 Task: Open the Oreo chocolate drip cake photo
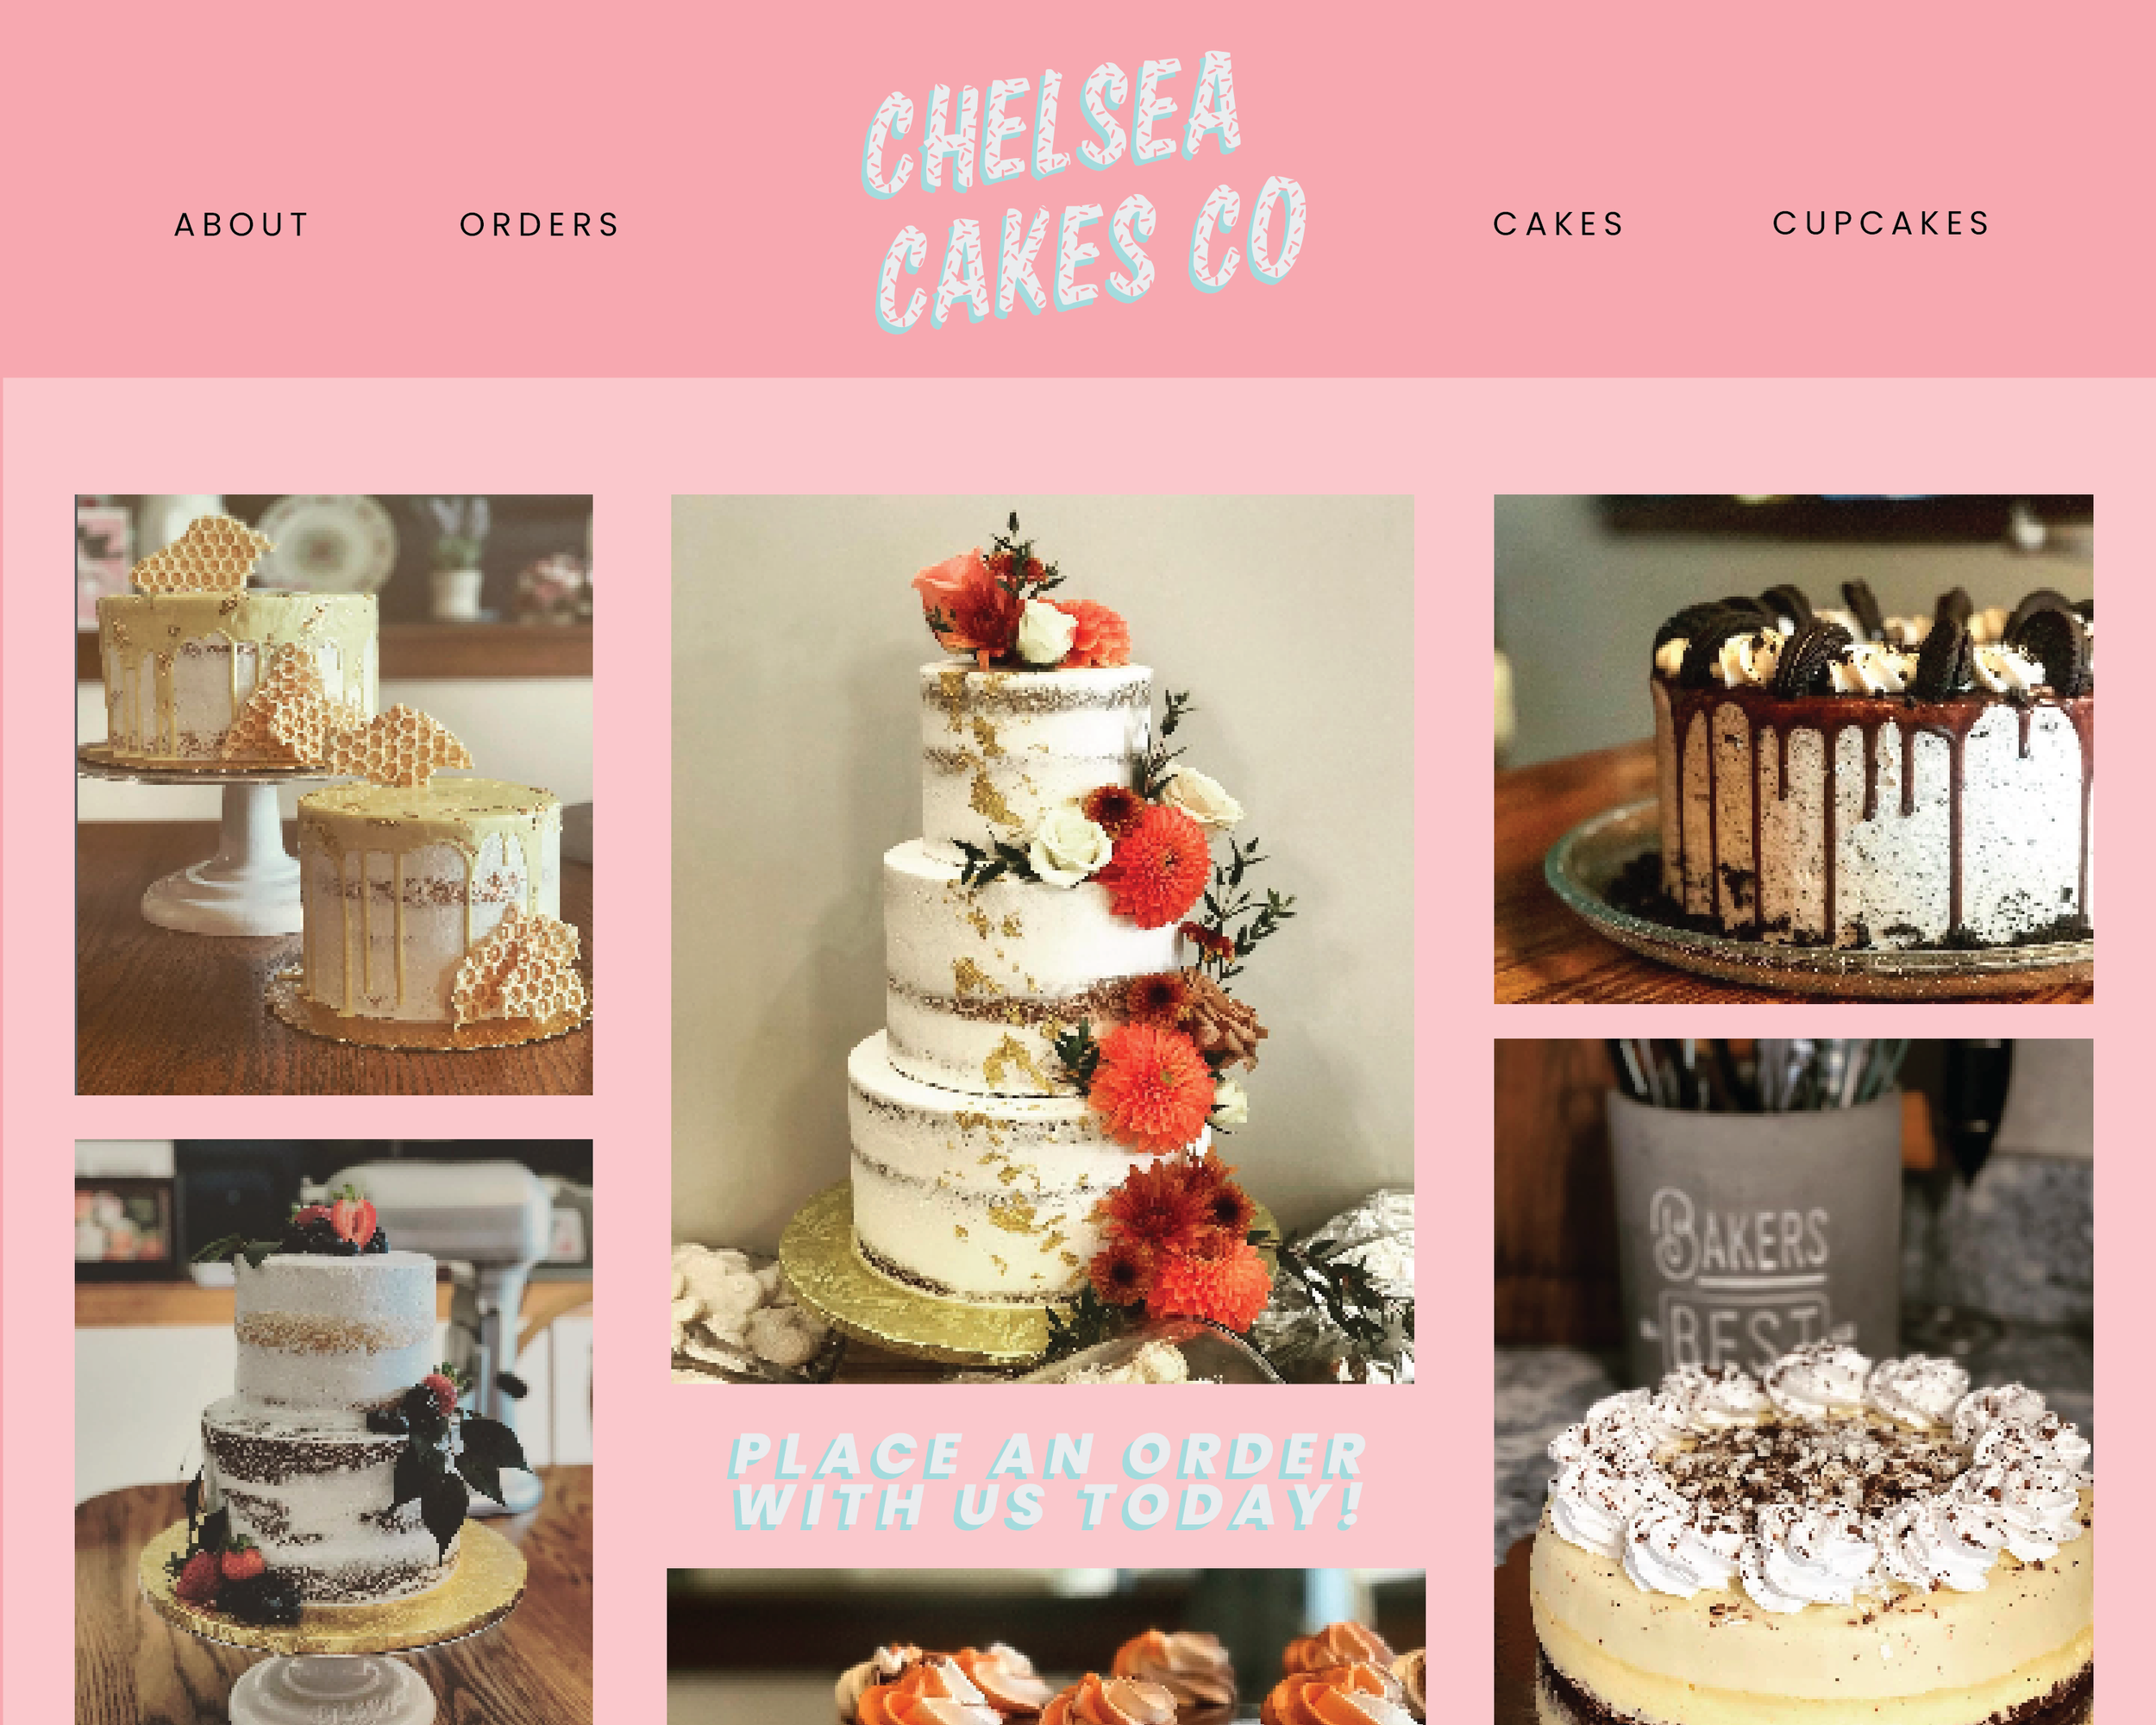1793,749
